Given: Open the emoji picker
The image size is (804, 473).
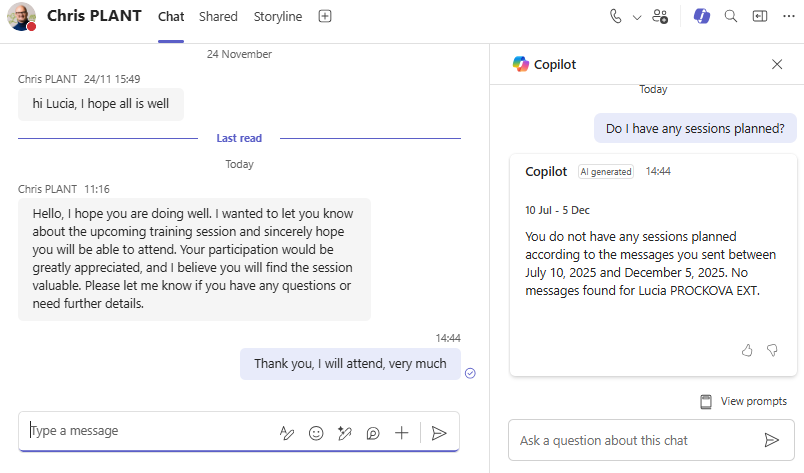Looking at the screenshot, I should [316, 433].
